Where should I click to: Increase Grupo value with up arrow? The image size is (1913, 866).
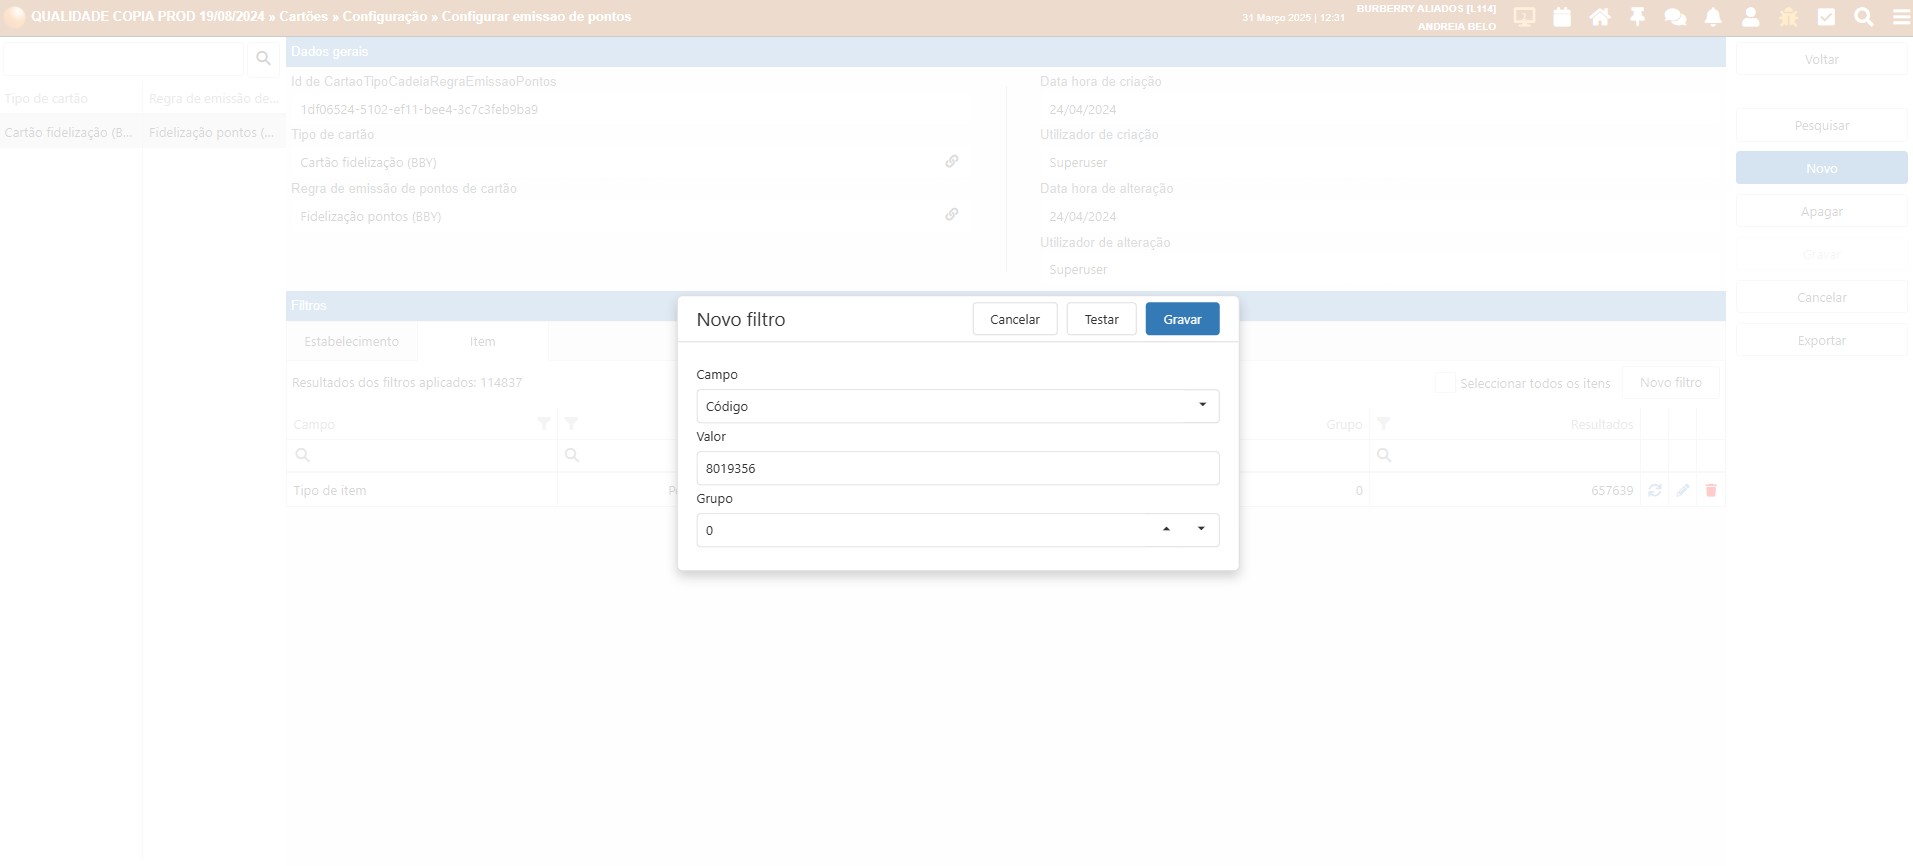[1166, 529]
